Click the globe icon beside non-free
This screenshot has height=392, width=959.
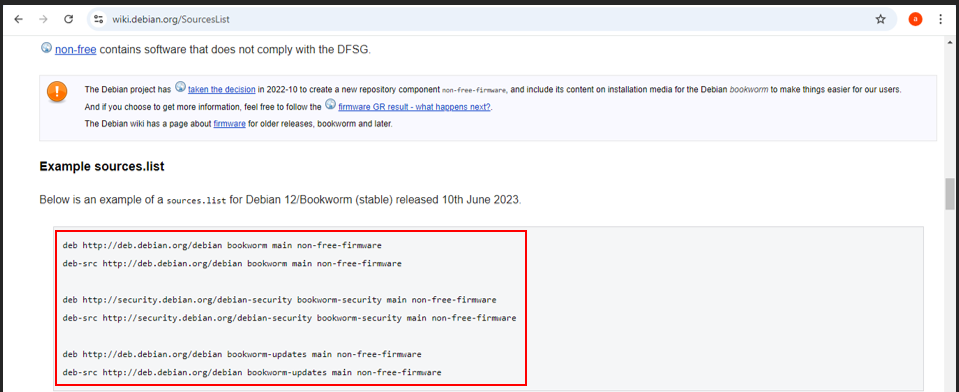46,48
